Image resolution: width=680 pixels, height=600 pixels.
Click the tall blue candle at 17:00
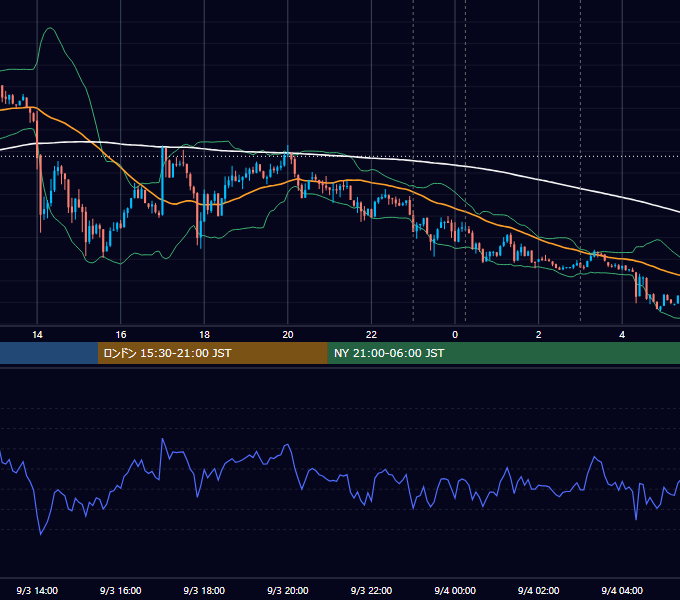(163, 181)
